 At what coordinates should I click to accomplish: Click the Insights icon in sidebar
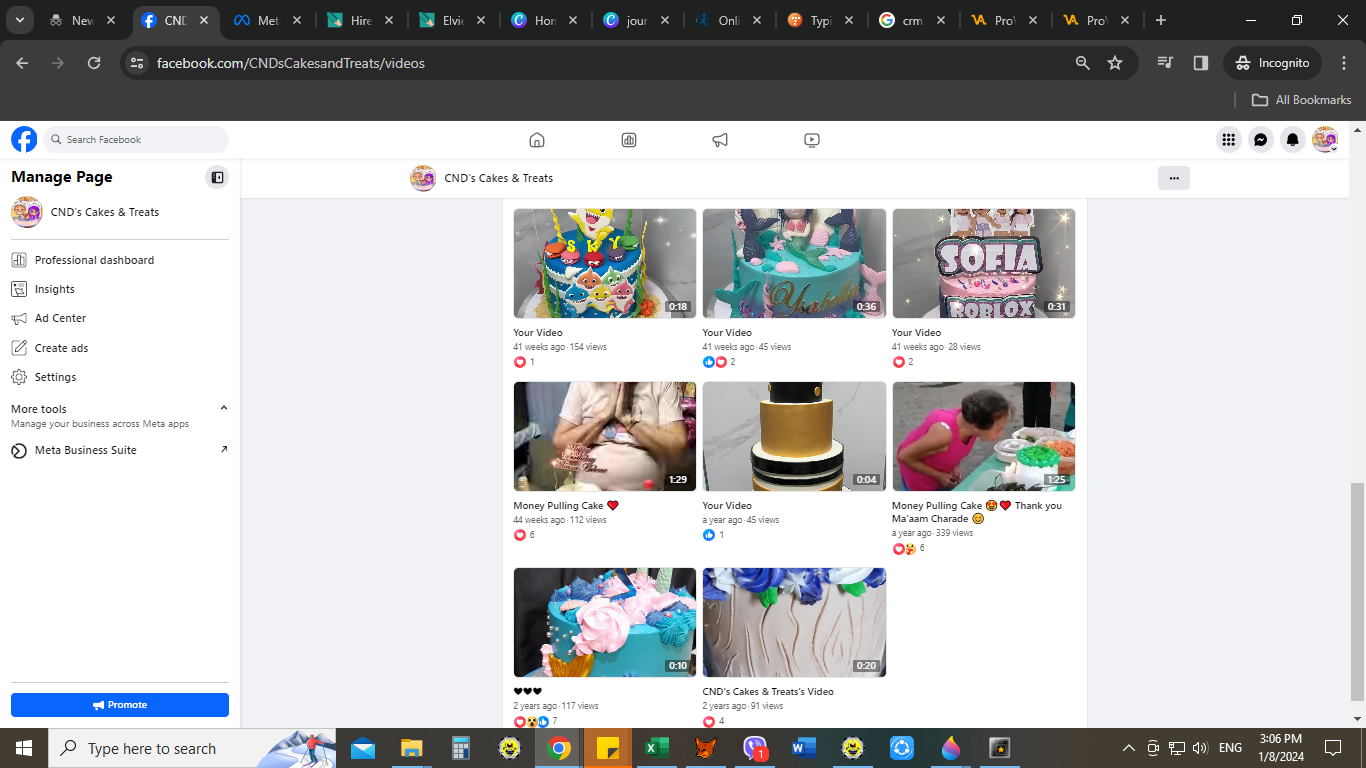[18, 289]
